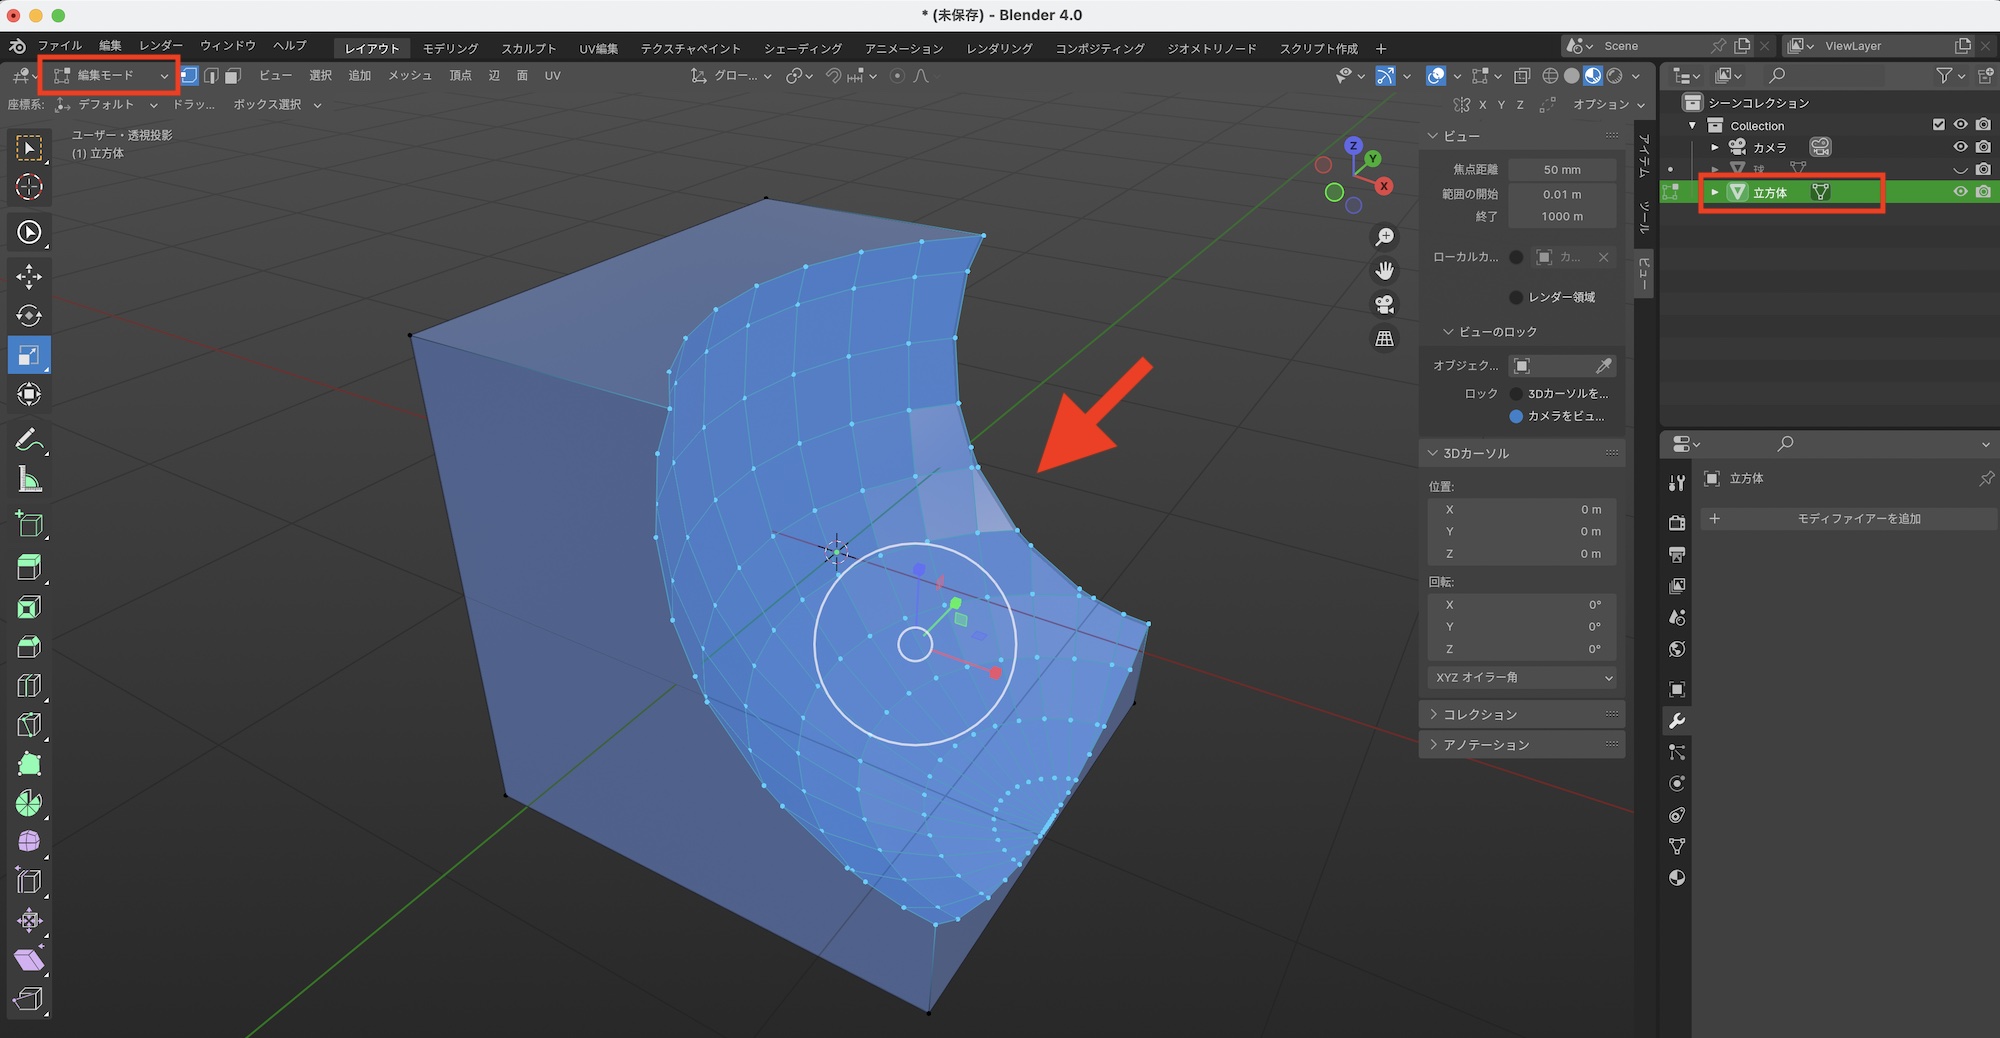Select the 立方体 object in the outliner
The image size is (2000, 1038).
pos(1769,193)
